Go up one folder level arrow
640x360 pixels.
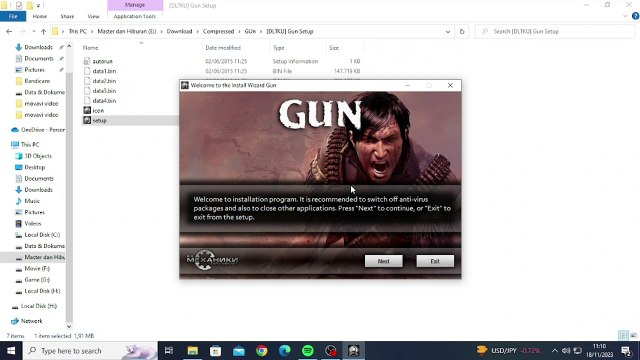point(43,31)
